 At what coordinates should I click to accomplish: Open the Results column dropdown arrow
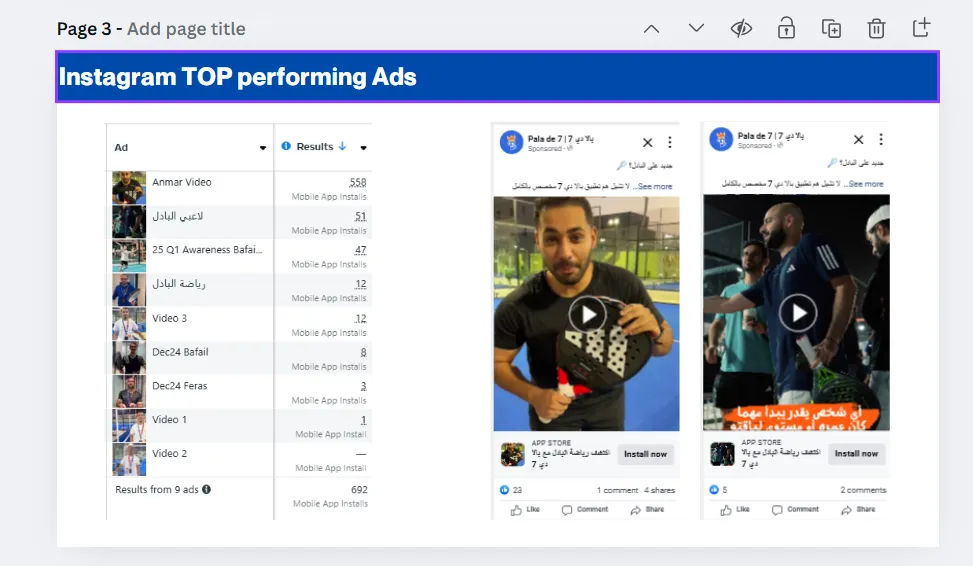pyautogui.click(x=364, y=148)
